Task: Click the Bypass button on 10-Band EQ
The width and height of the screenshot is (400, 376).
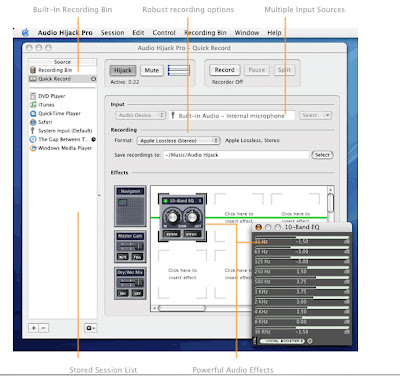Action: [x=192, y=234]
